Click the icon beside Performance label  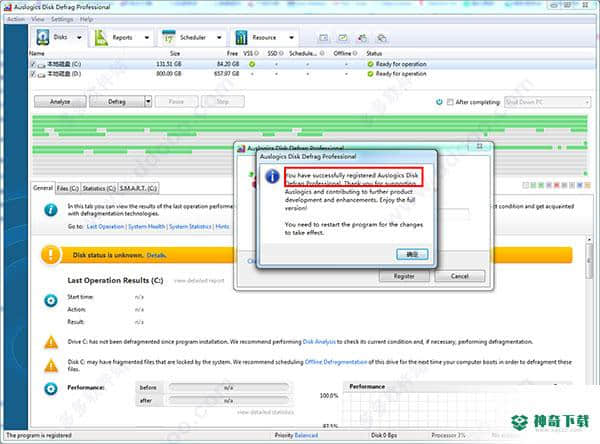tap(51, 388)
